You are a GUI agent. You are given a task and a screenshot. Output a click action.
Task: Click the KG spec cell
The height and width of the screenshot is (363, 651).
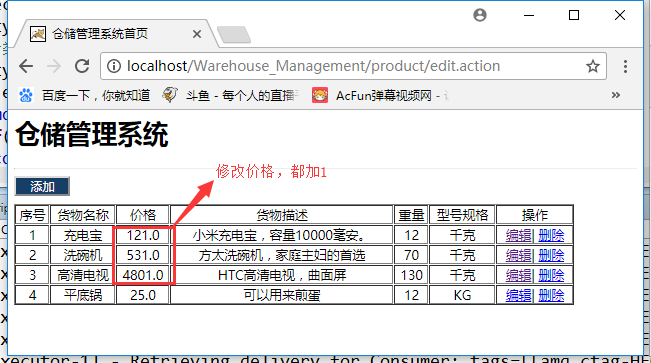click(462, 295)
